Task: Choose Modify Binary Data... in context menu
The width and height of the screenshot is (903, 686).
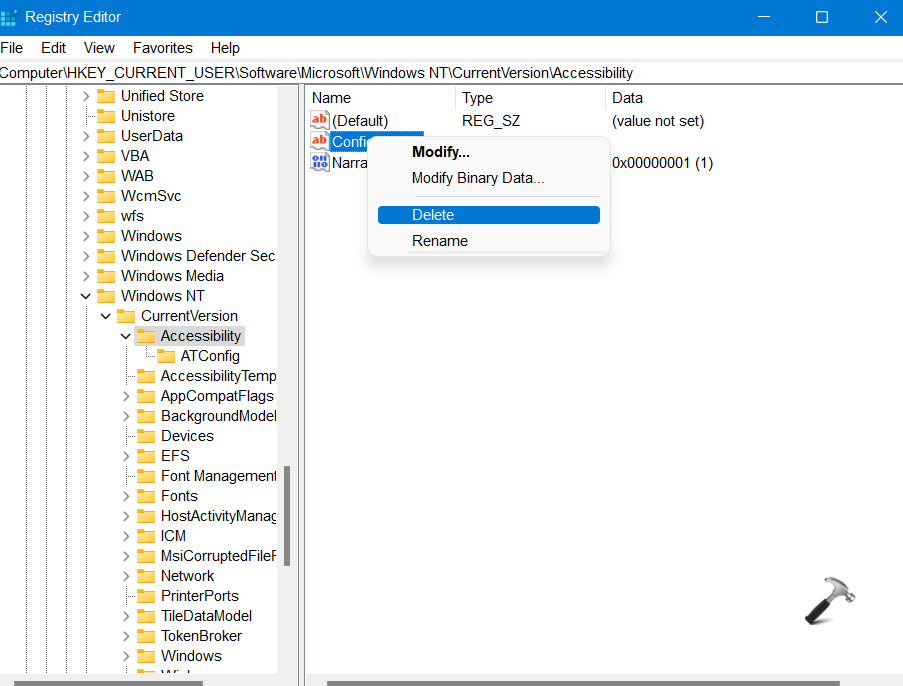Action: click(x=488, y=178)
